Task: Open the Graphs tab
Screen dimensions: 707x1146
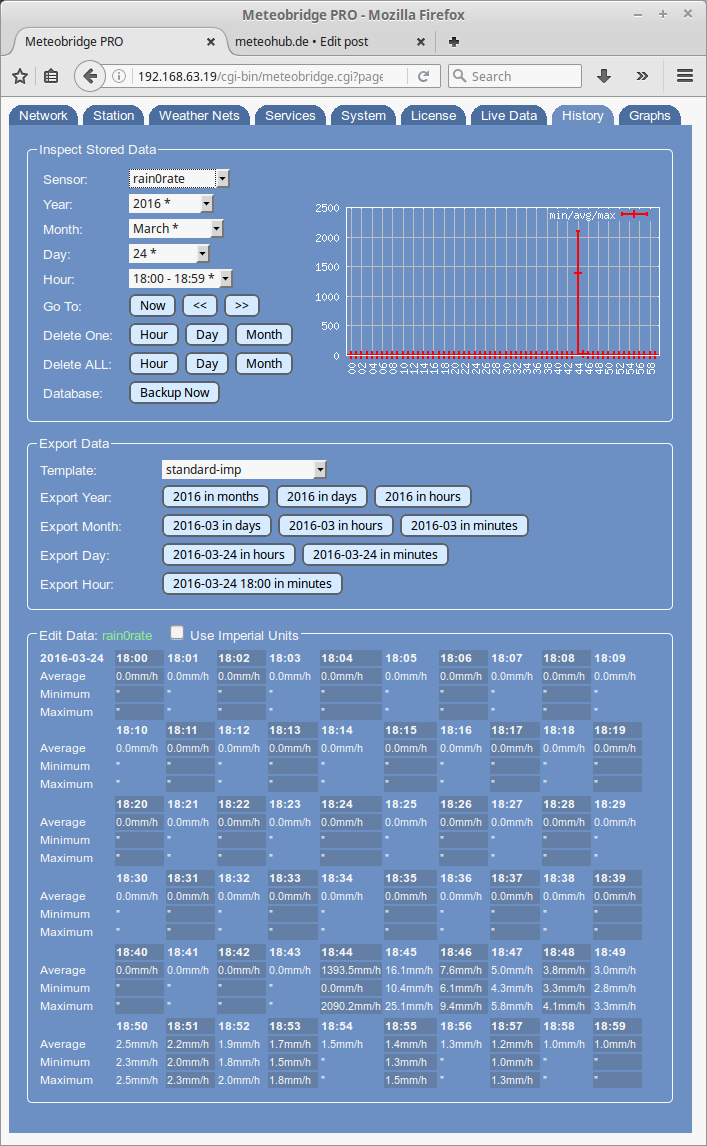Action: pos(649,116)
